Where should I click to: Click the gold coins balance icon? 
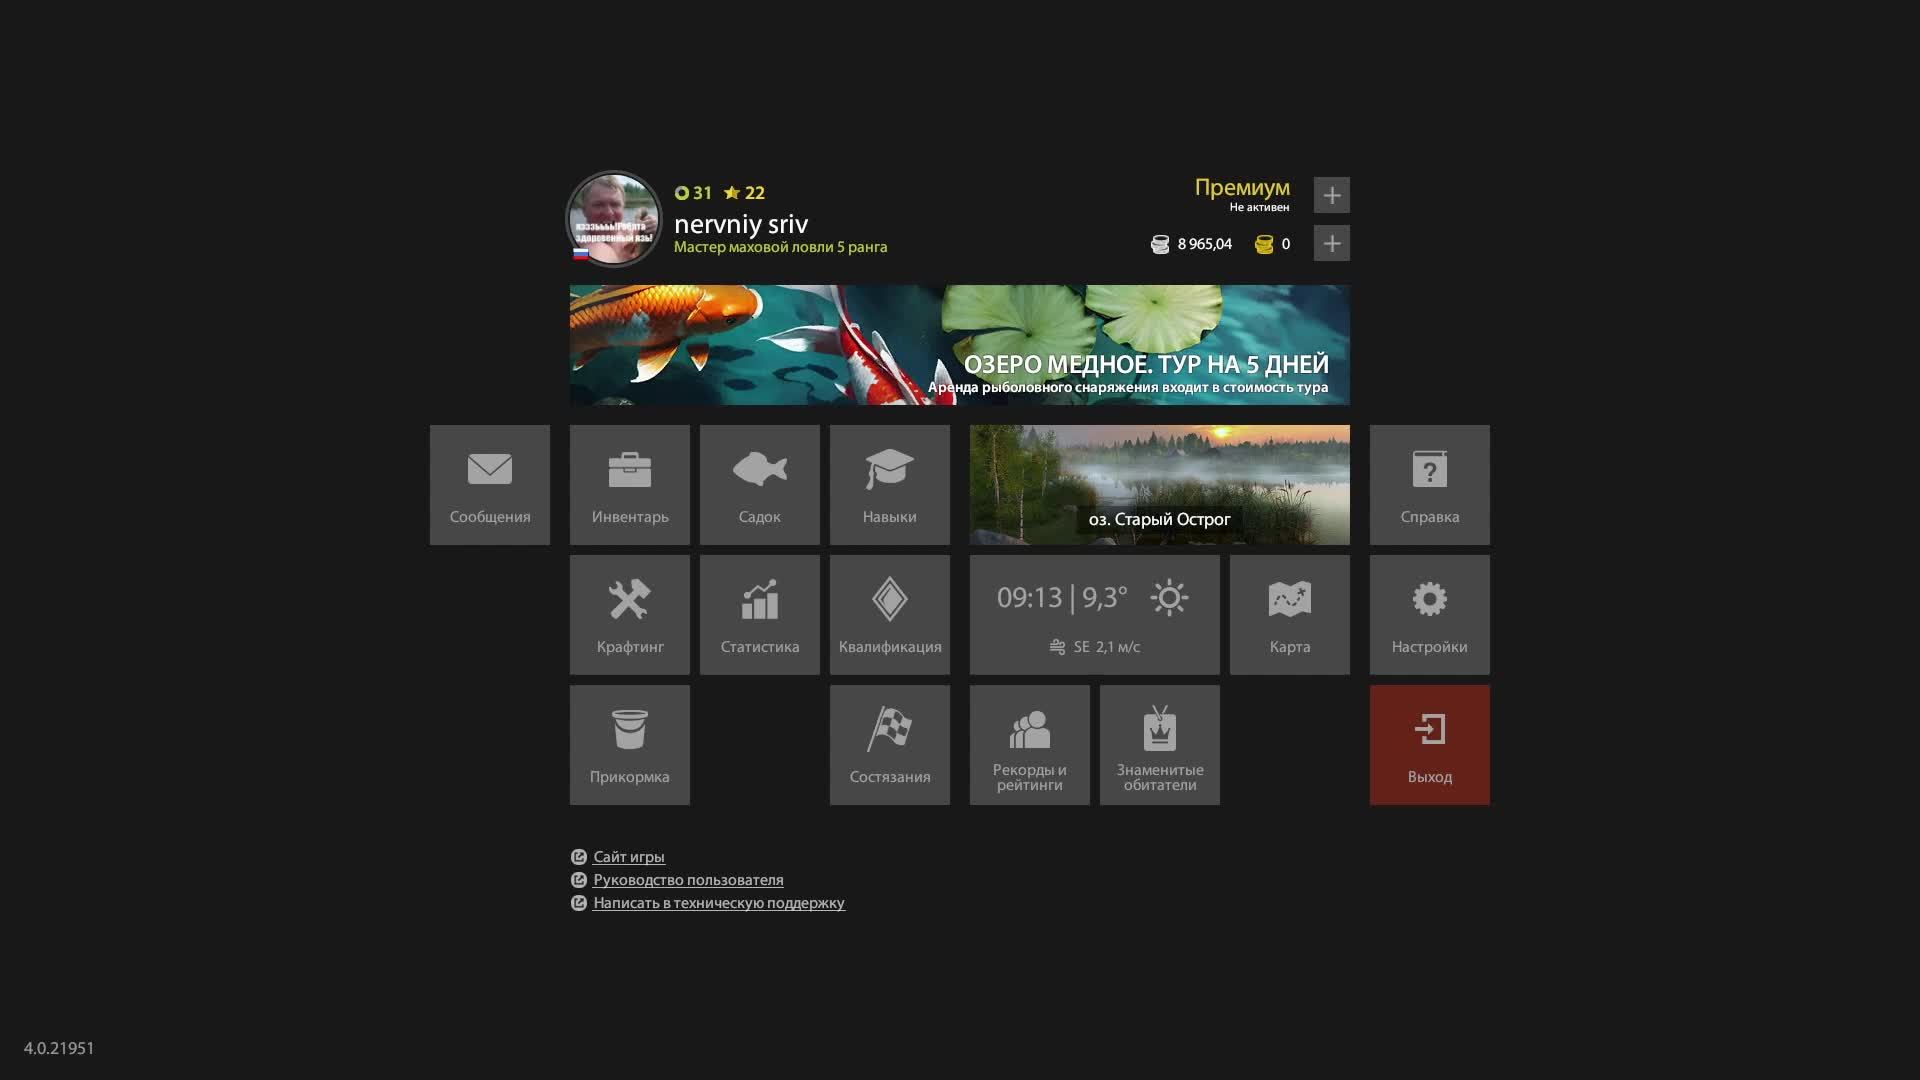(x=1264, y=244)
